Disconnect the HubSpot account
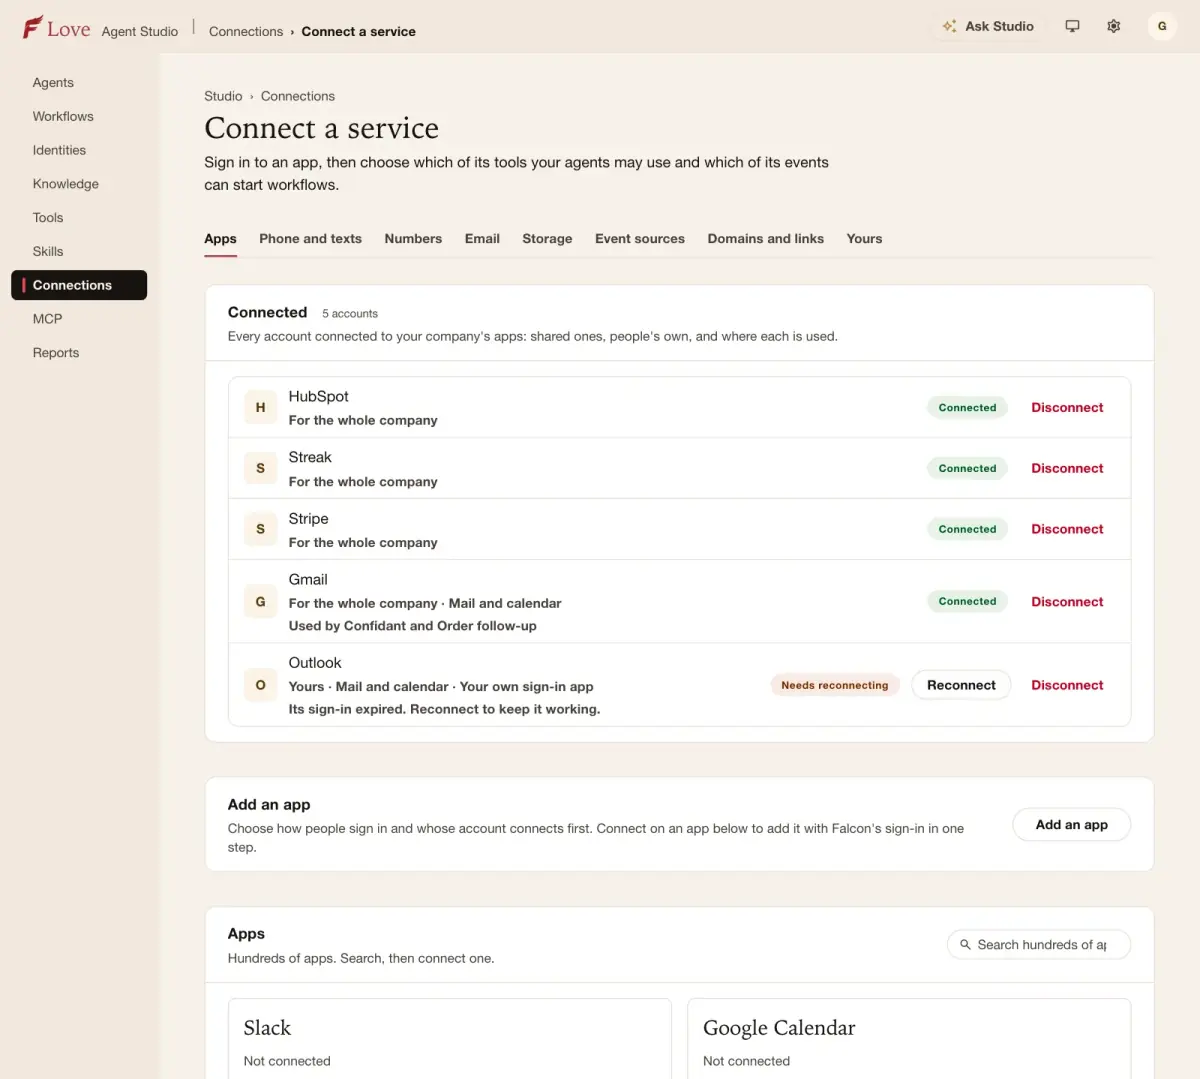Image resolution: width=1200 pixels, height=1079 pixels. point(1067,408)
